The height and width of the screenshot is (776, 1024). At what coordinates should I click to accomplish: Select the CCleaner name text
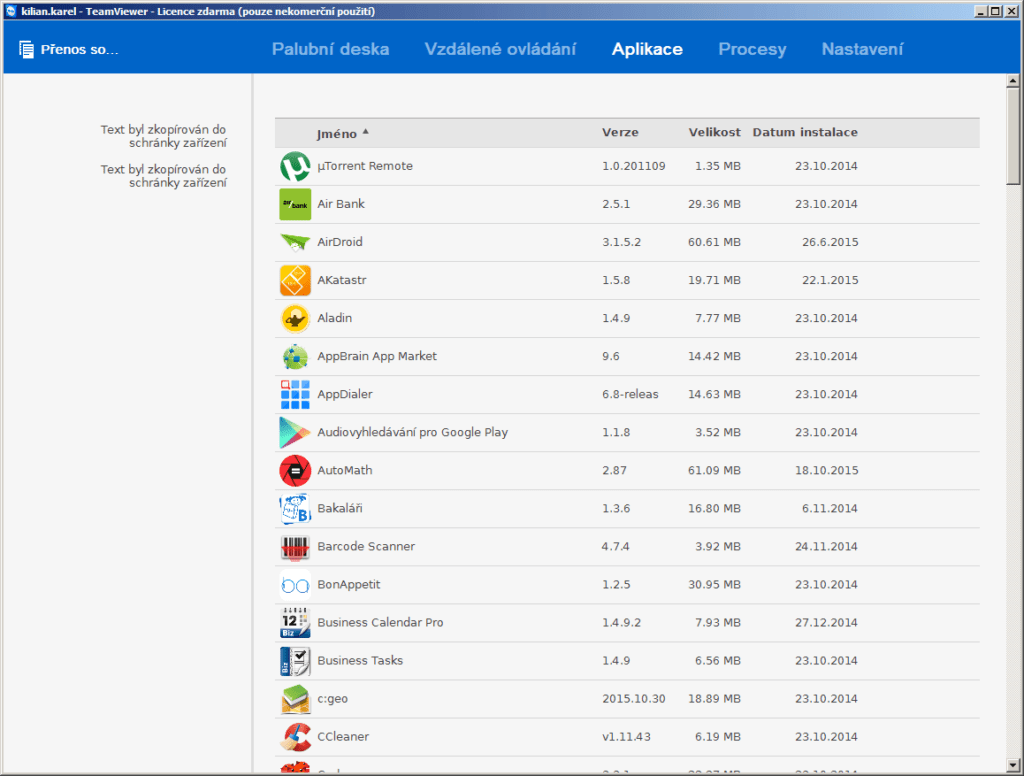click(x=343, y=736)
